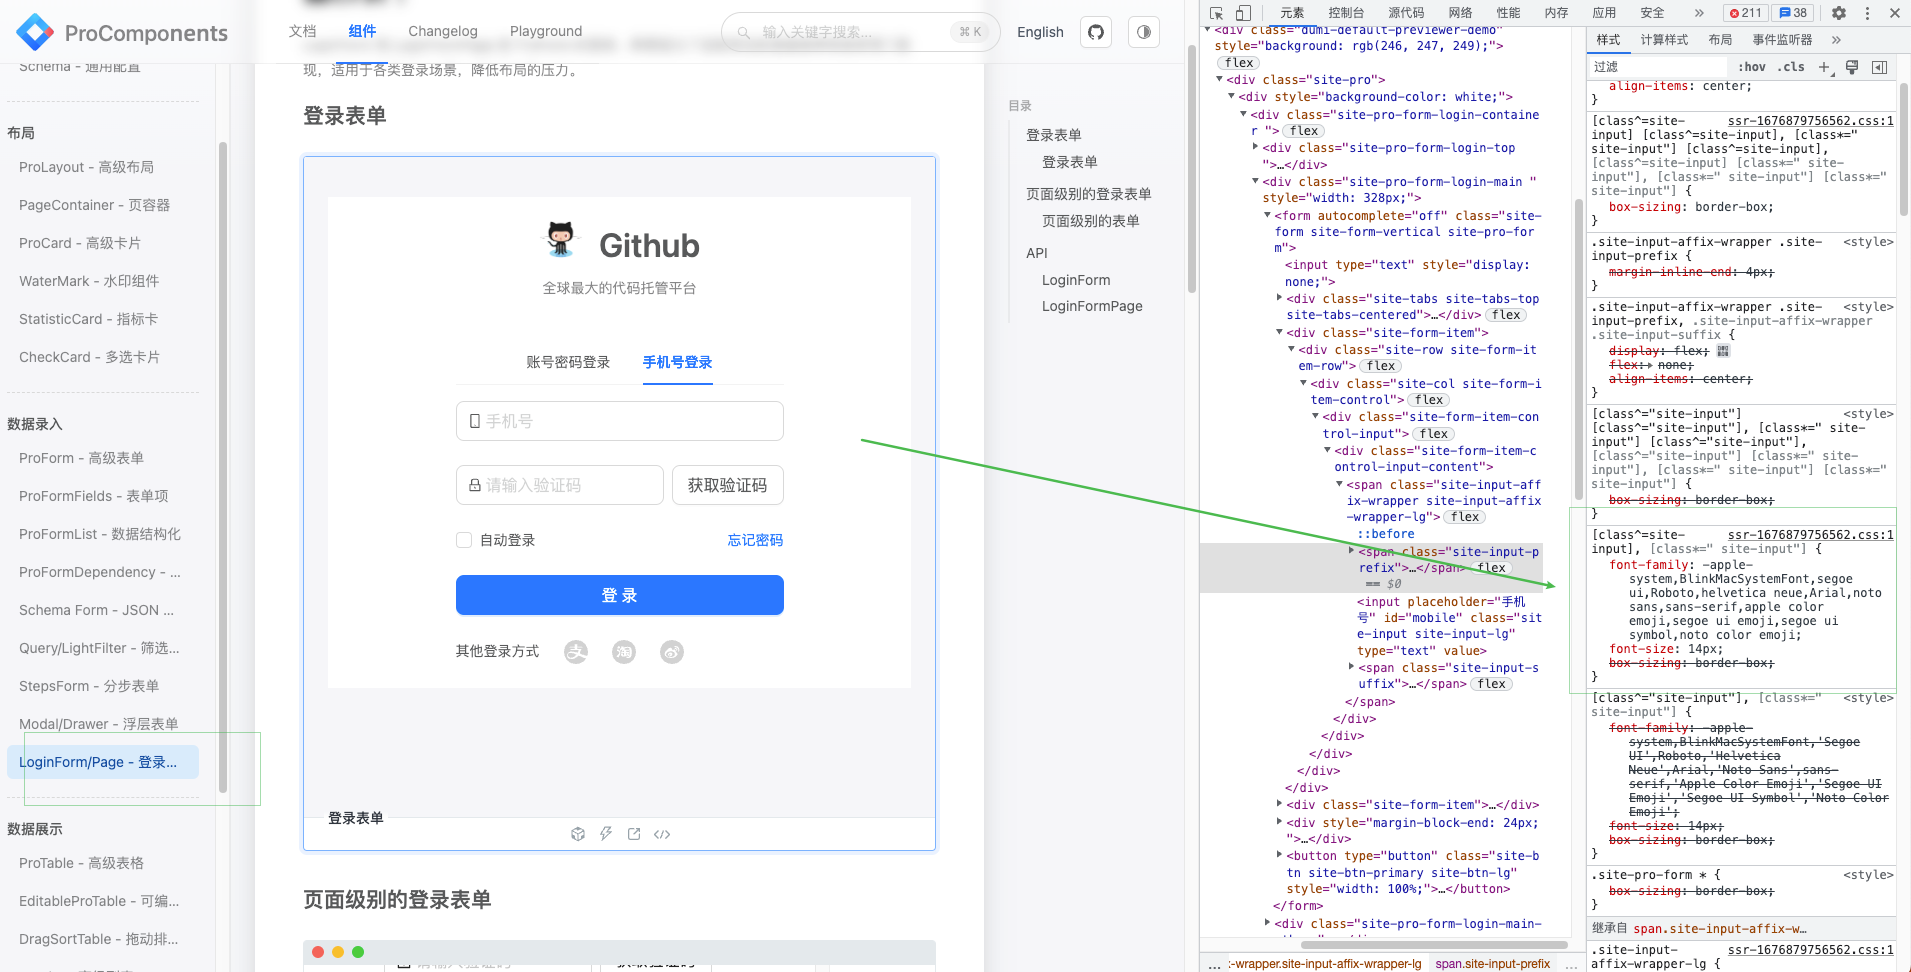Select the inspect element tool in DevTools
The height and width of the screenshot is (972, 1911).
pos(1215,13)
